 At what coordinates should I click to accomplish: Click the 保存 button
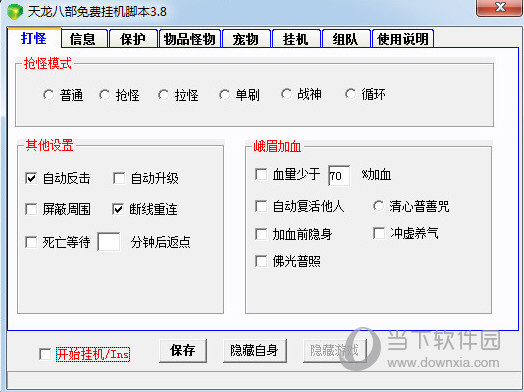point(183,351)
